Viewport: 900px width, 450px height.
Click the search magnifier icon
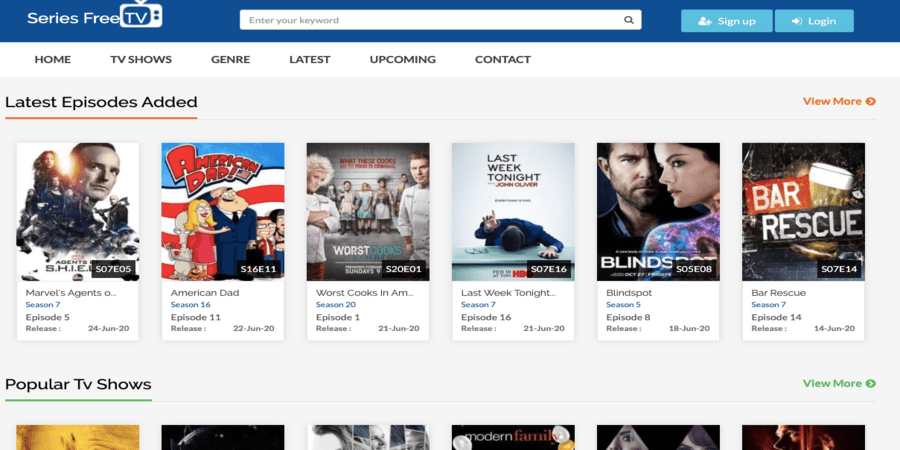point(629,20)
